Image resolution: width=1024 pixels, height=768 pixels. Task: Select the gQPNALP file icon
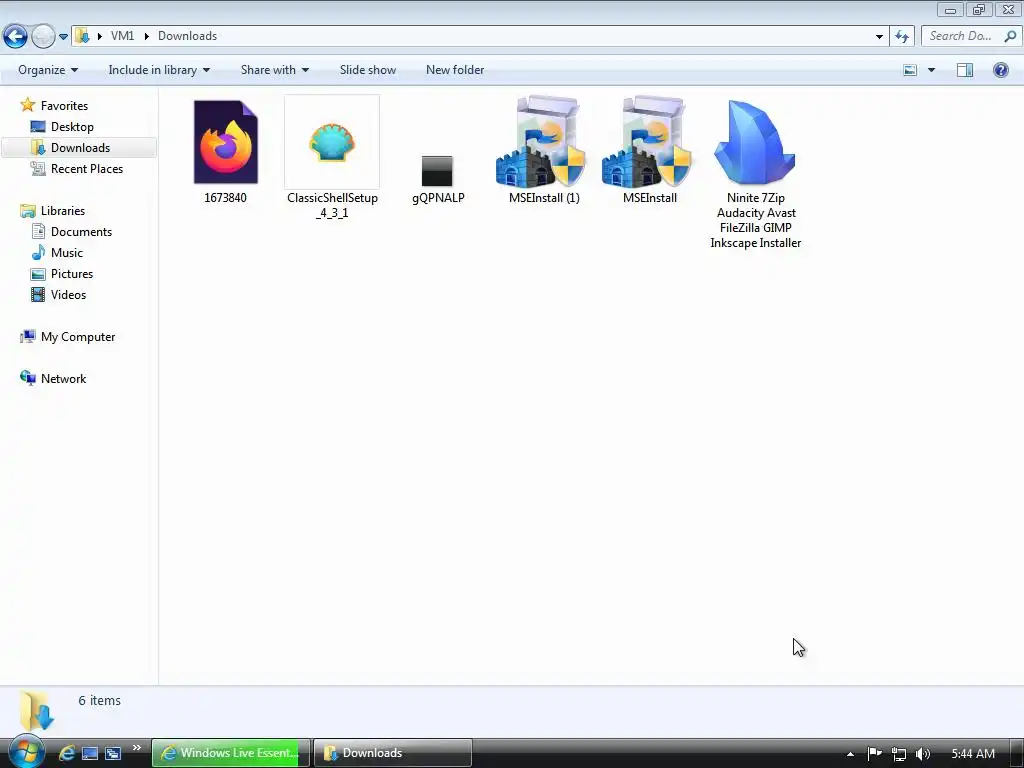[437, 171]
